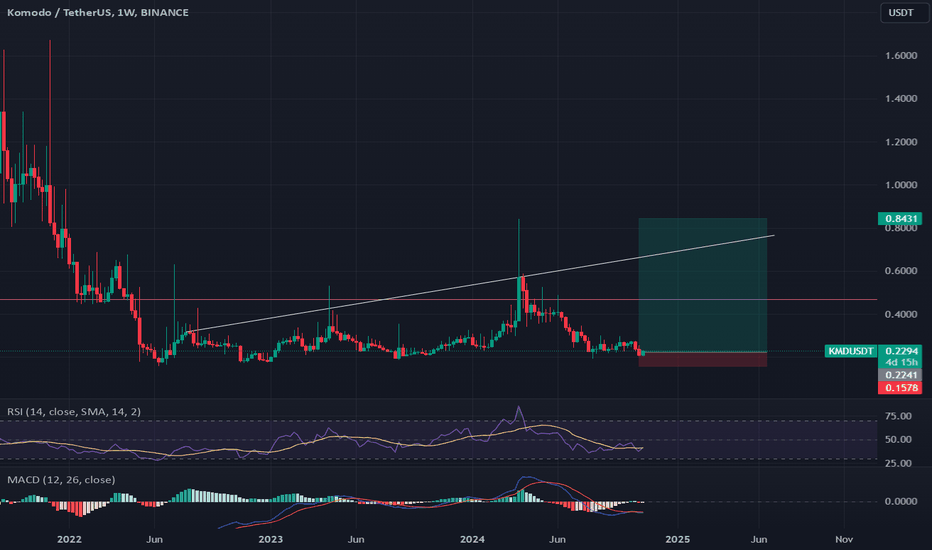Image resolution: width=932 pixels, height=550 pixels.
Task: Click the 1.2000 price axis label
Action: pyautogui.click(x=901, y=142)
